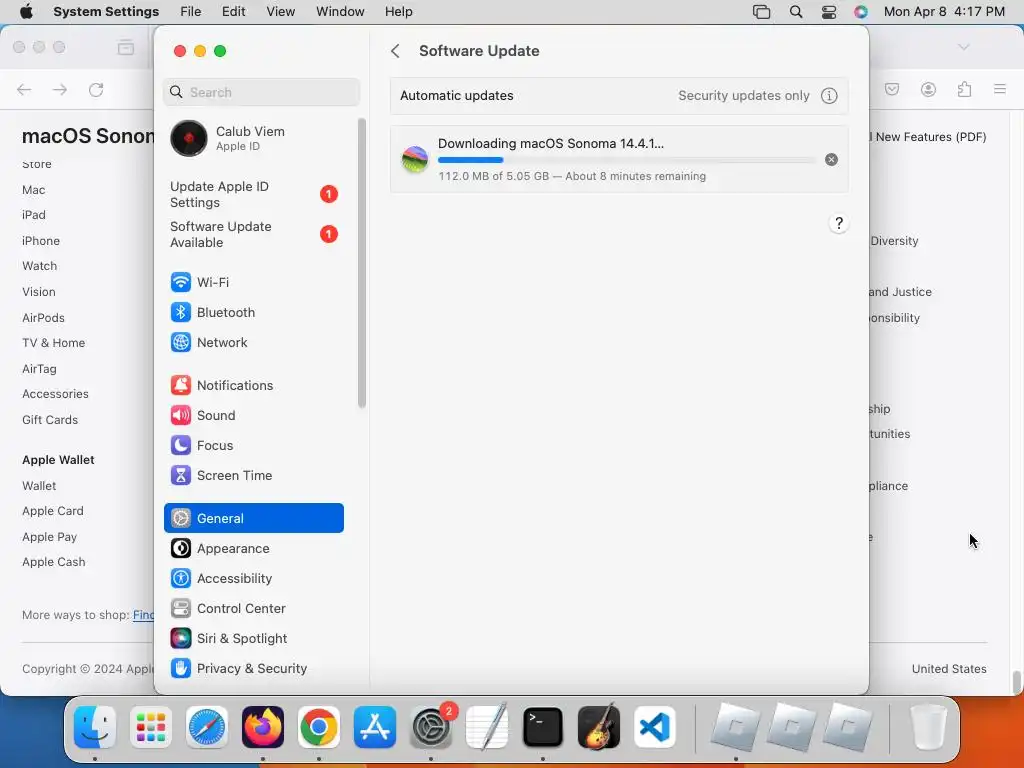Launch Safari from the Dock
Image resolution: width=1024 pixels, height=768 pixels.
click(x=207, y=727)
